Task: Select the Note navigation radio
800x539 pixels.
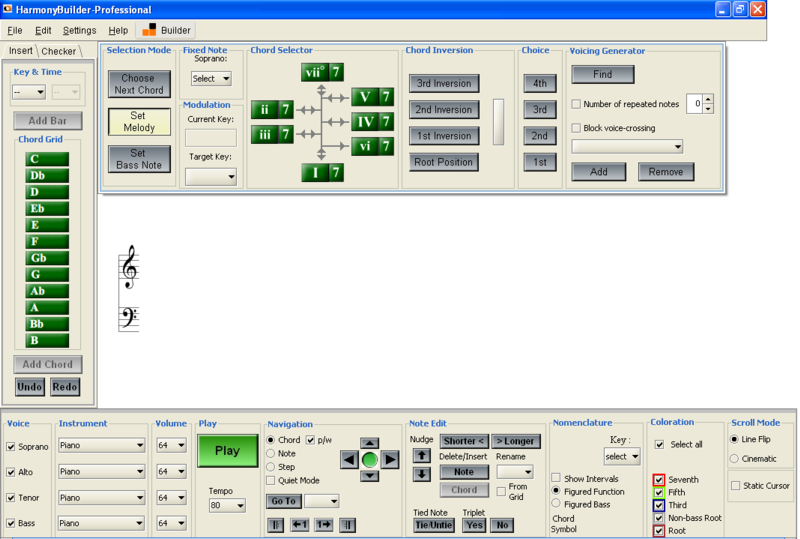Action: point(270,453)
